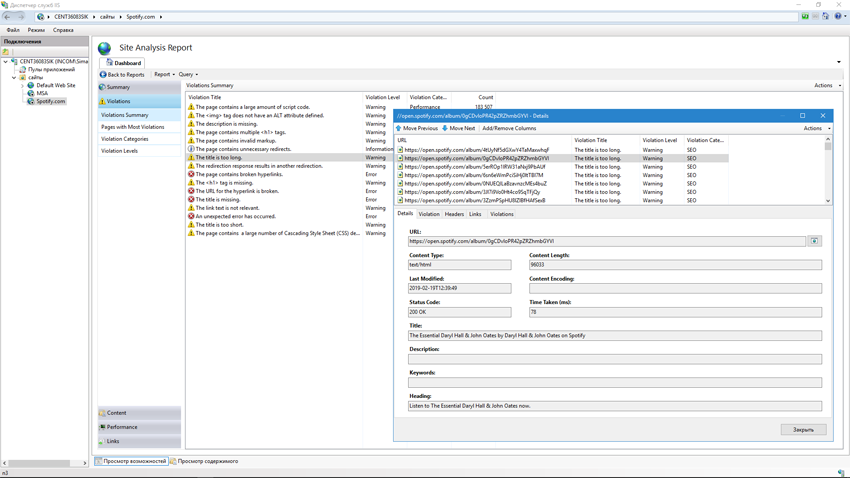Open the Violations section header

click(x=139, y=101)
